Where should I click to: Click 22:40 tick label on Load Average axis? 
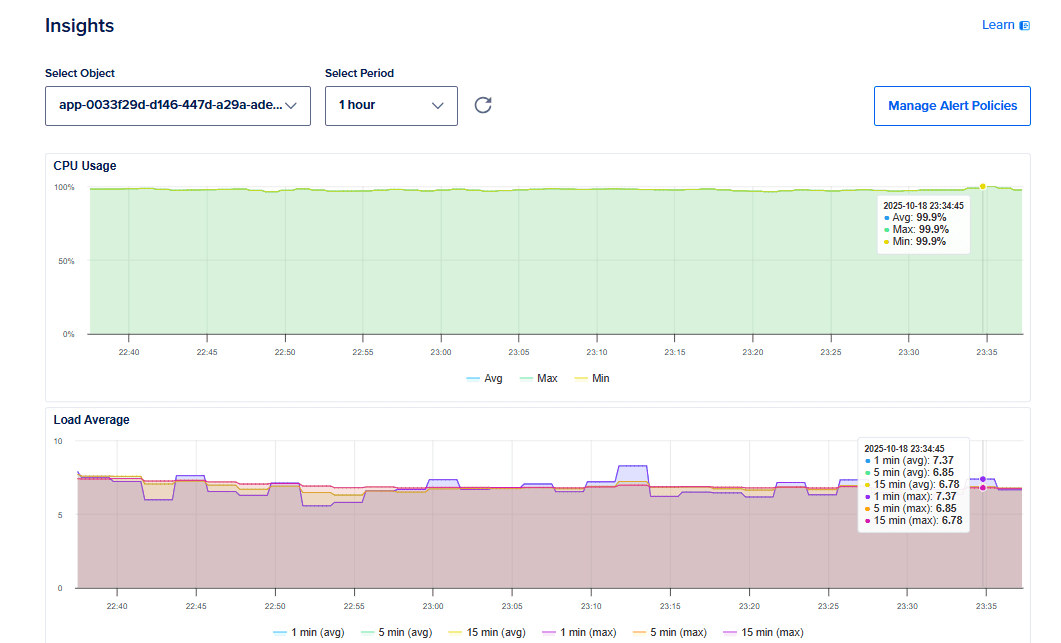point(117,606)
